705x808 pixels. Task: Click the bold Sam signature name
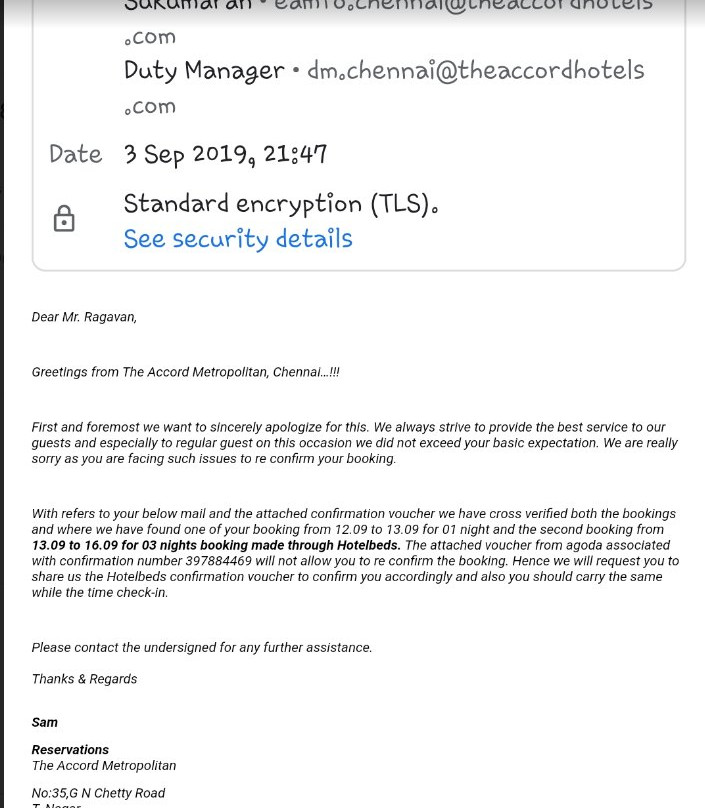coord(45,722)
